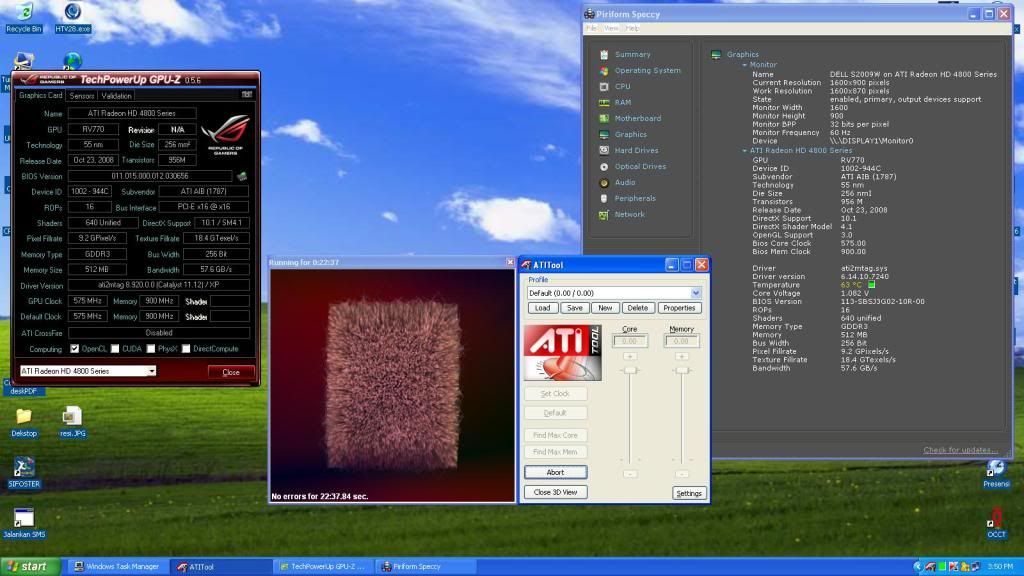Viewport: 1024px width, 576px height.
Task: Click the BIOS save chip icon in GPU-Z
Action: point(242,176)
